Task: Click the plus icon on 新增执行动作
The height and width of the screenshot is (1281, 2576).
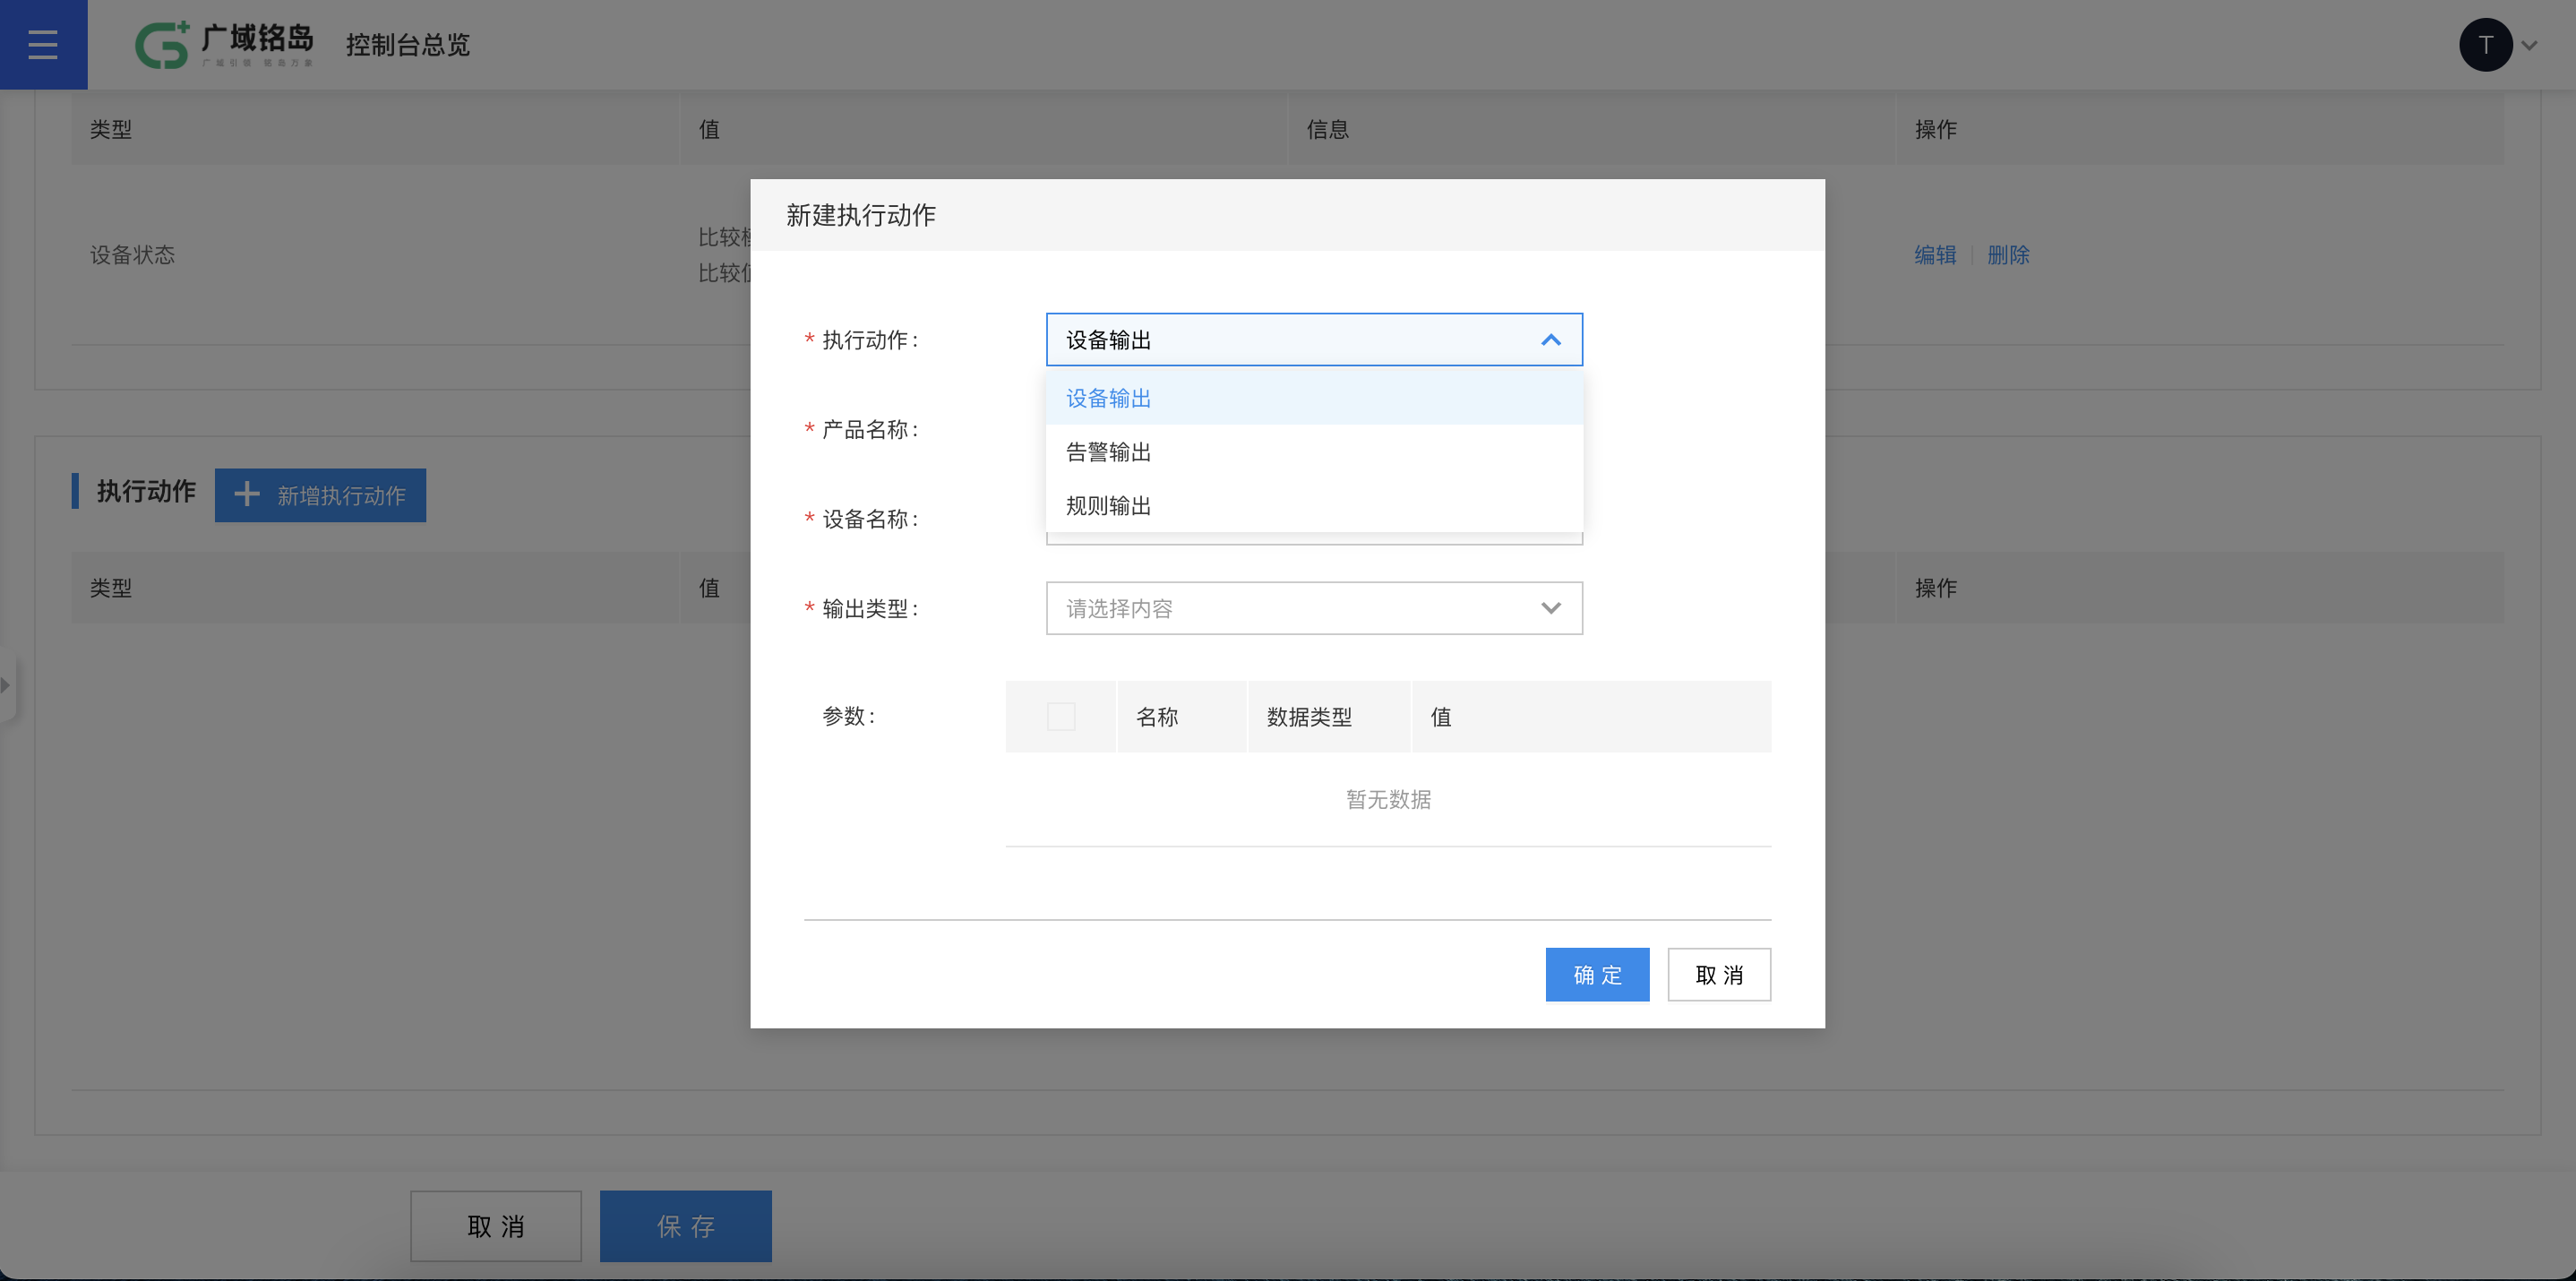Action: click(246, 494)
